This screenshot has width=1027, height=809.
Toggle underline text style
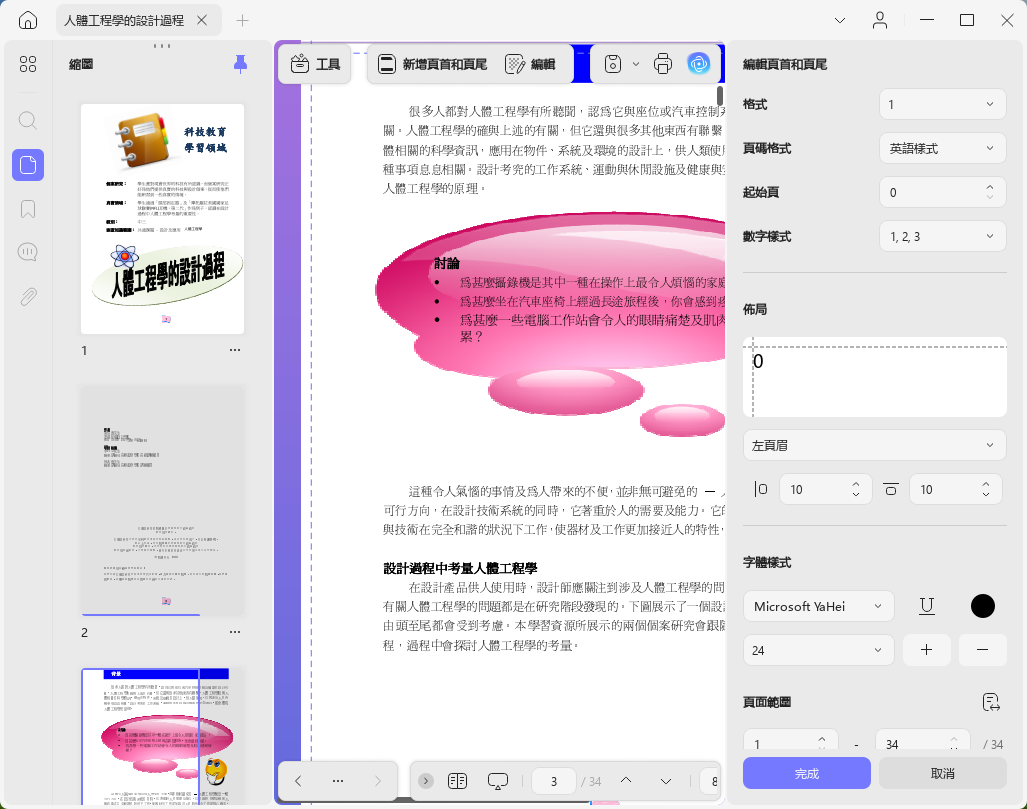click(927, 607)
